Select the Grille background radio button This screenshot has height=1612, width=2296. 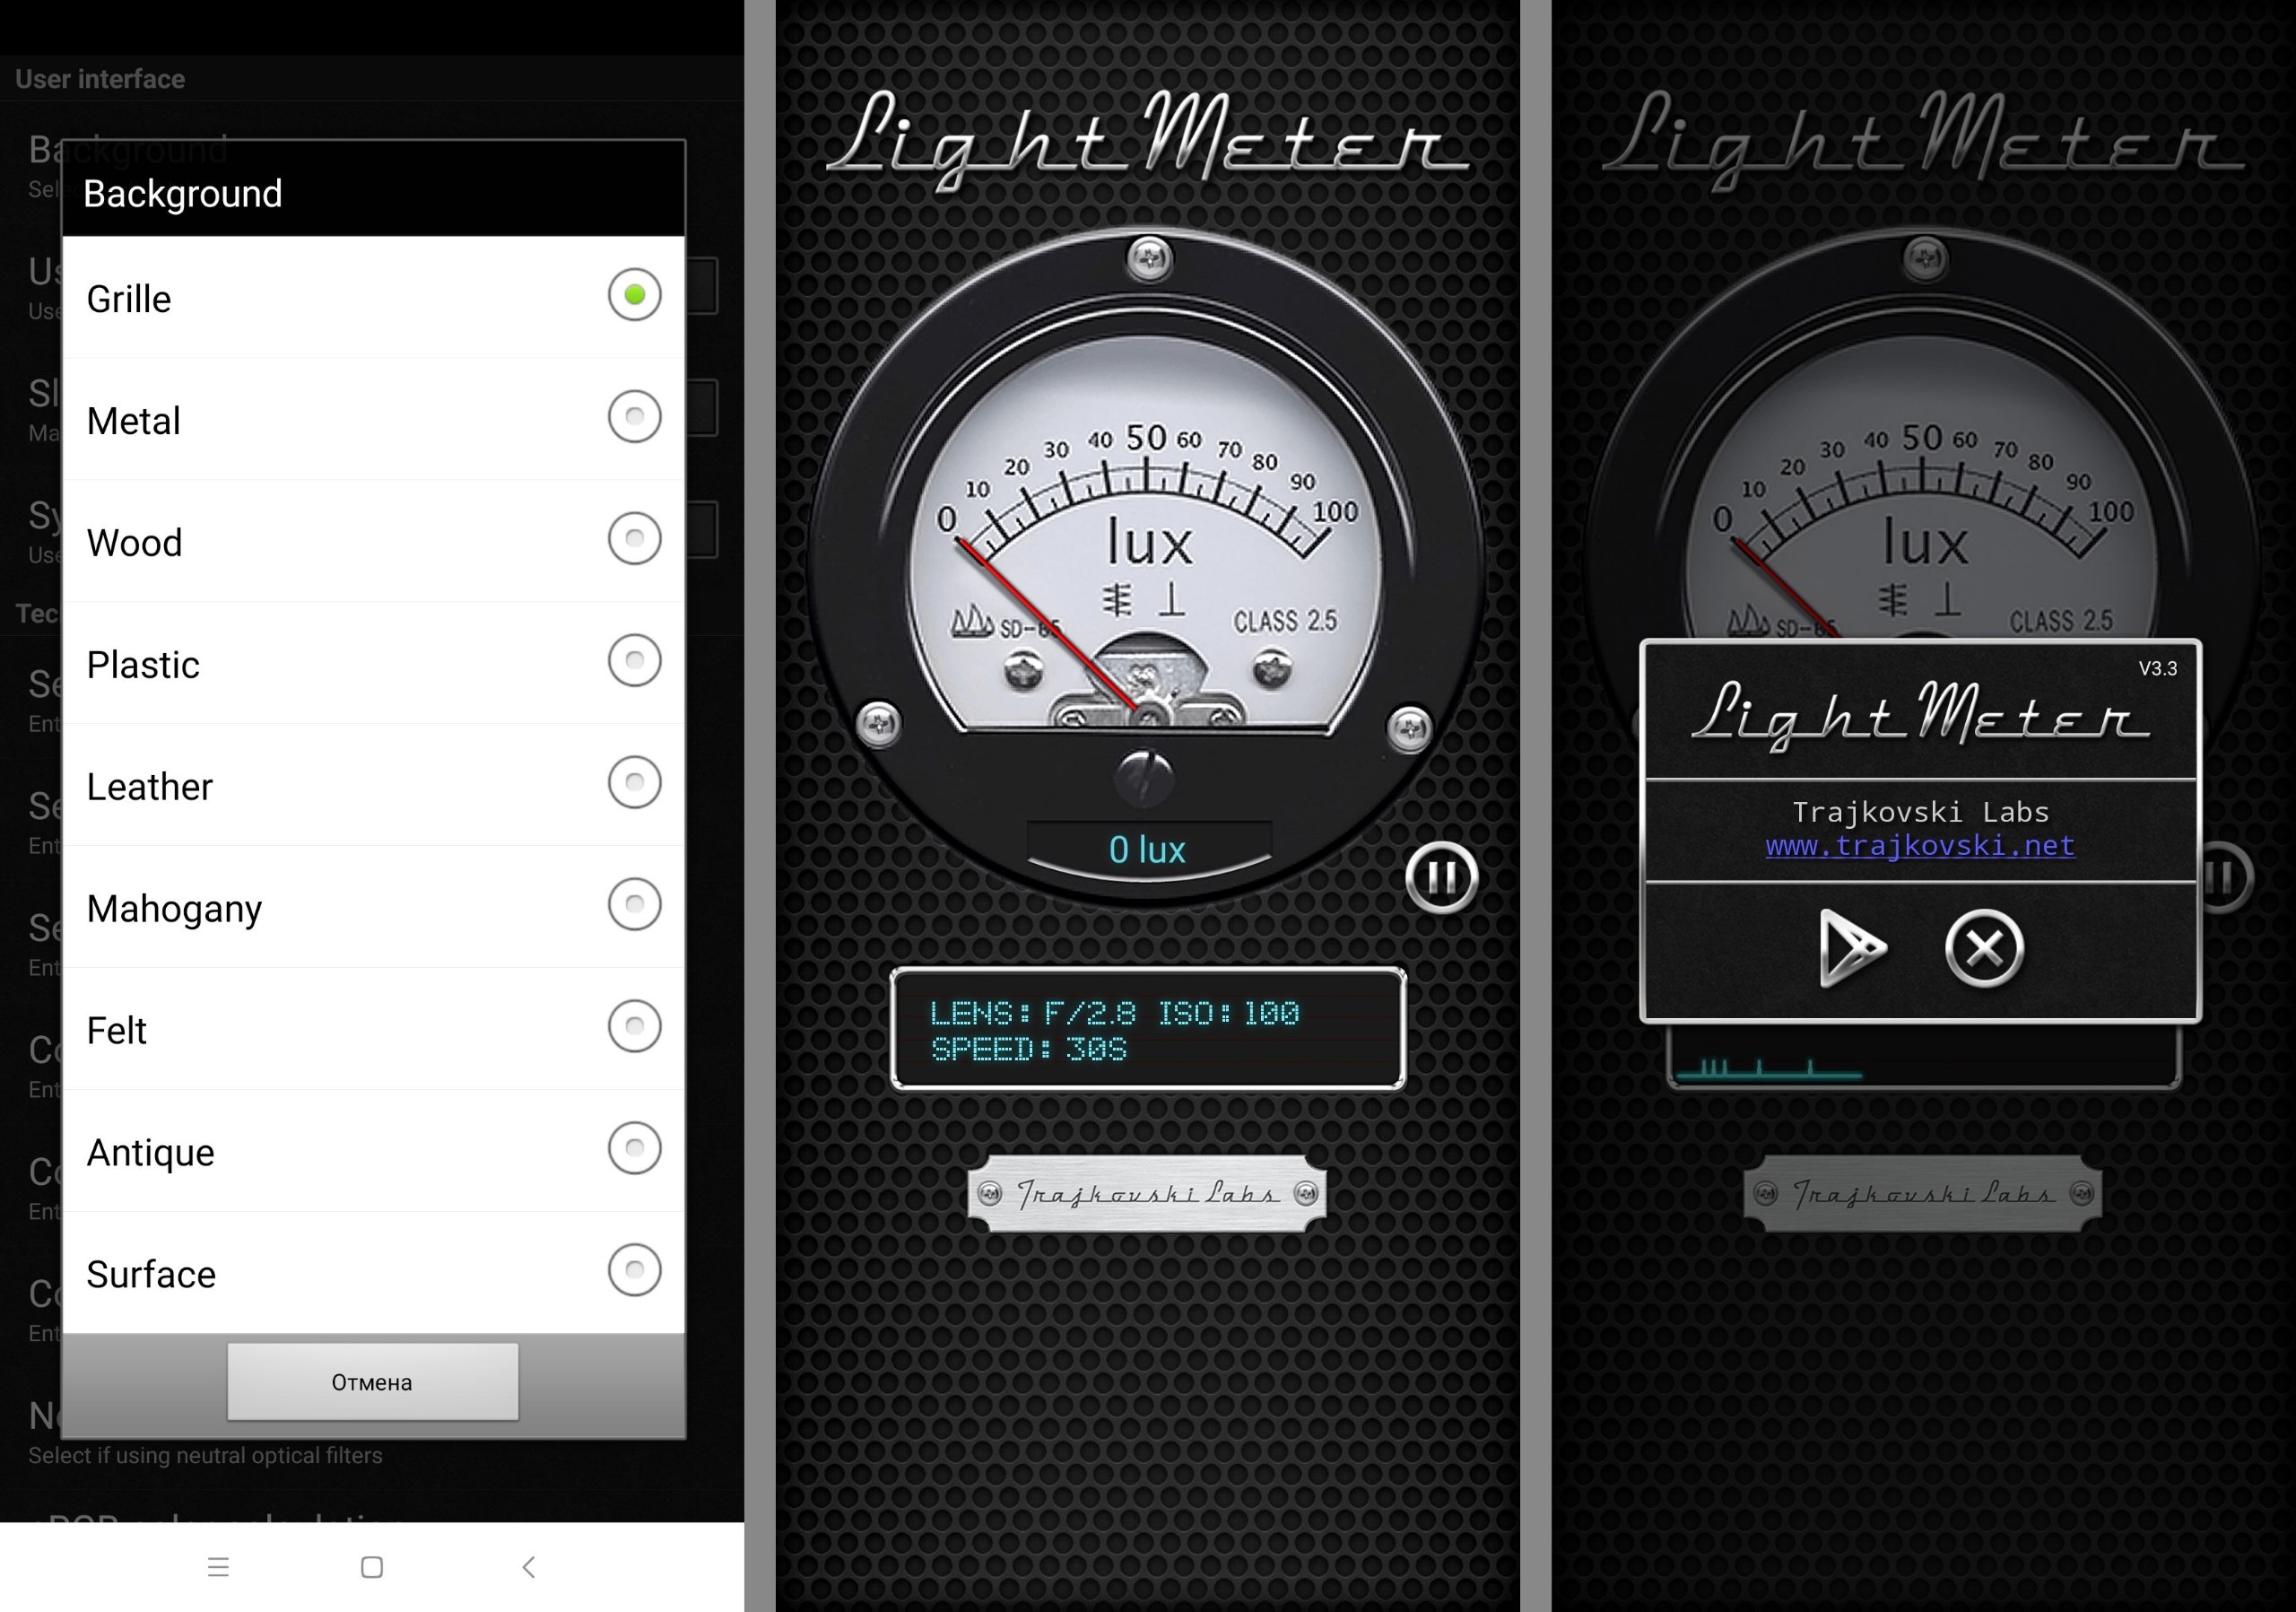pos(634,295)
